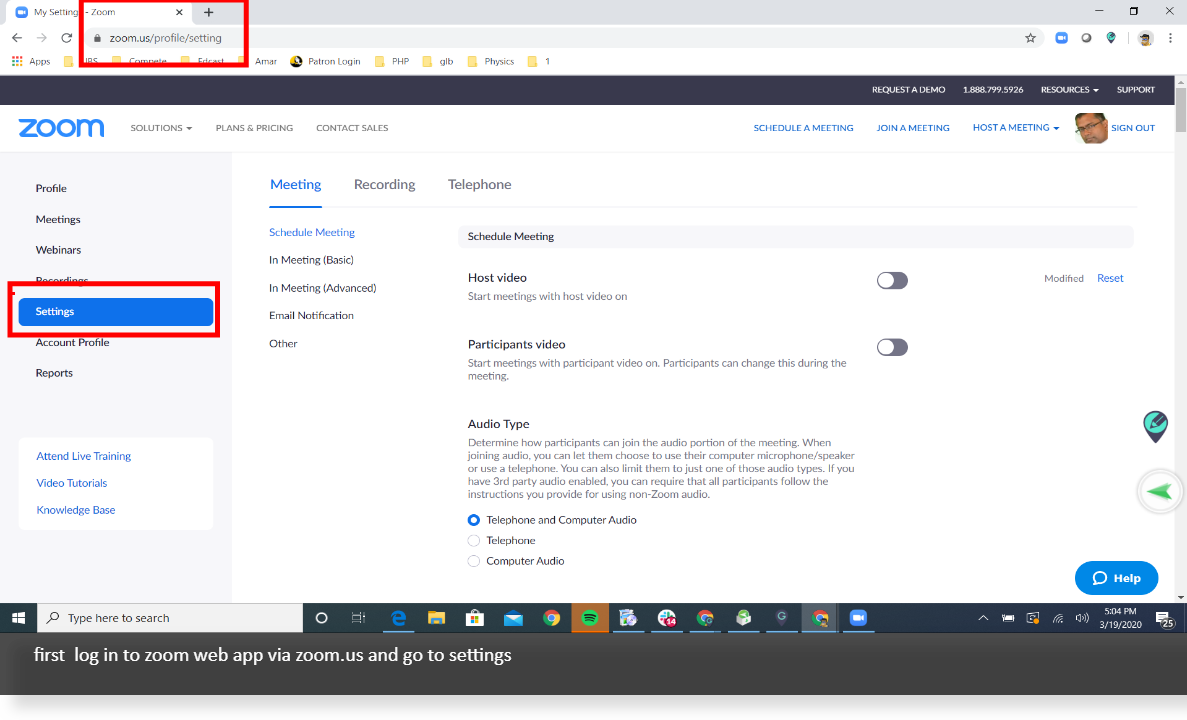Jump to Schedule Meeting settings section
The height and width of the screenshot is (720, 1187).
(x=312, y=232)
